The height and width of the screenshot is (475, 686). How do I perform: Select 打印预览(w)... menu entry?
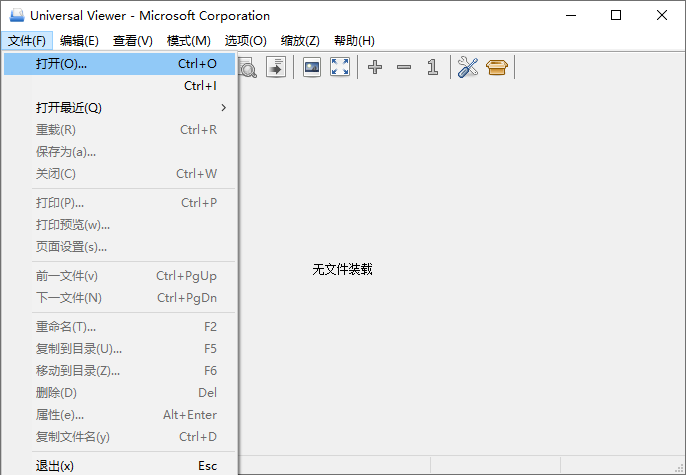pos(119,225)
